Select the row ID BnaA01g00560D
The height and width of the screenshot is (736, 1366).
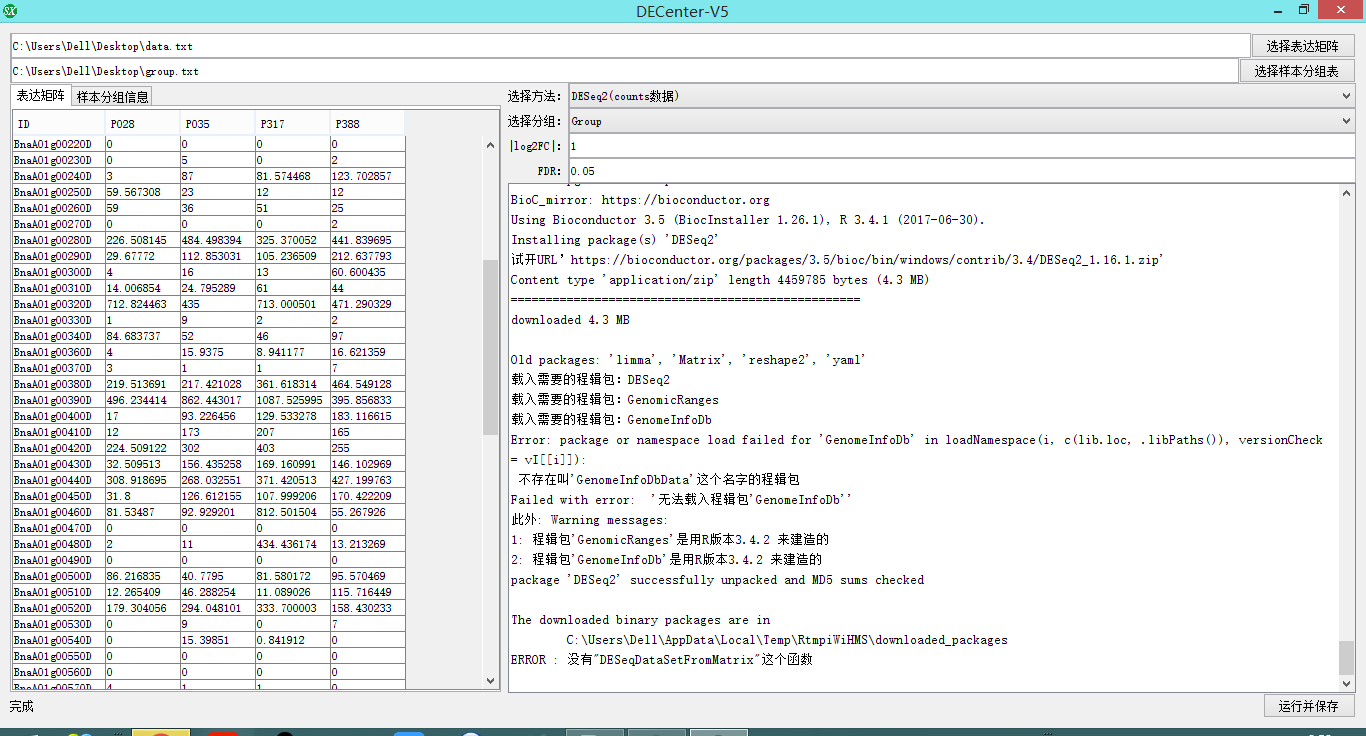58,672
